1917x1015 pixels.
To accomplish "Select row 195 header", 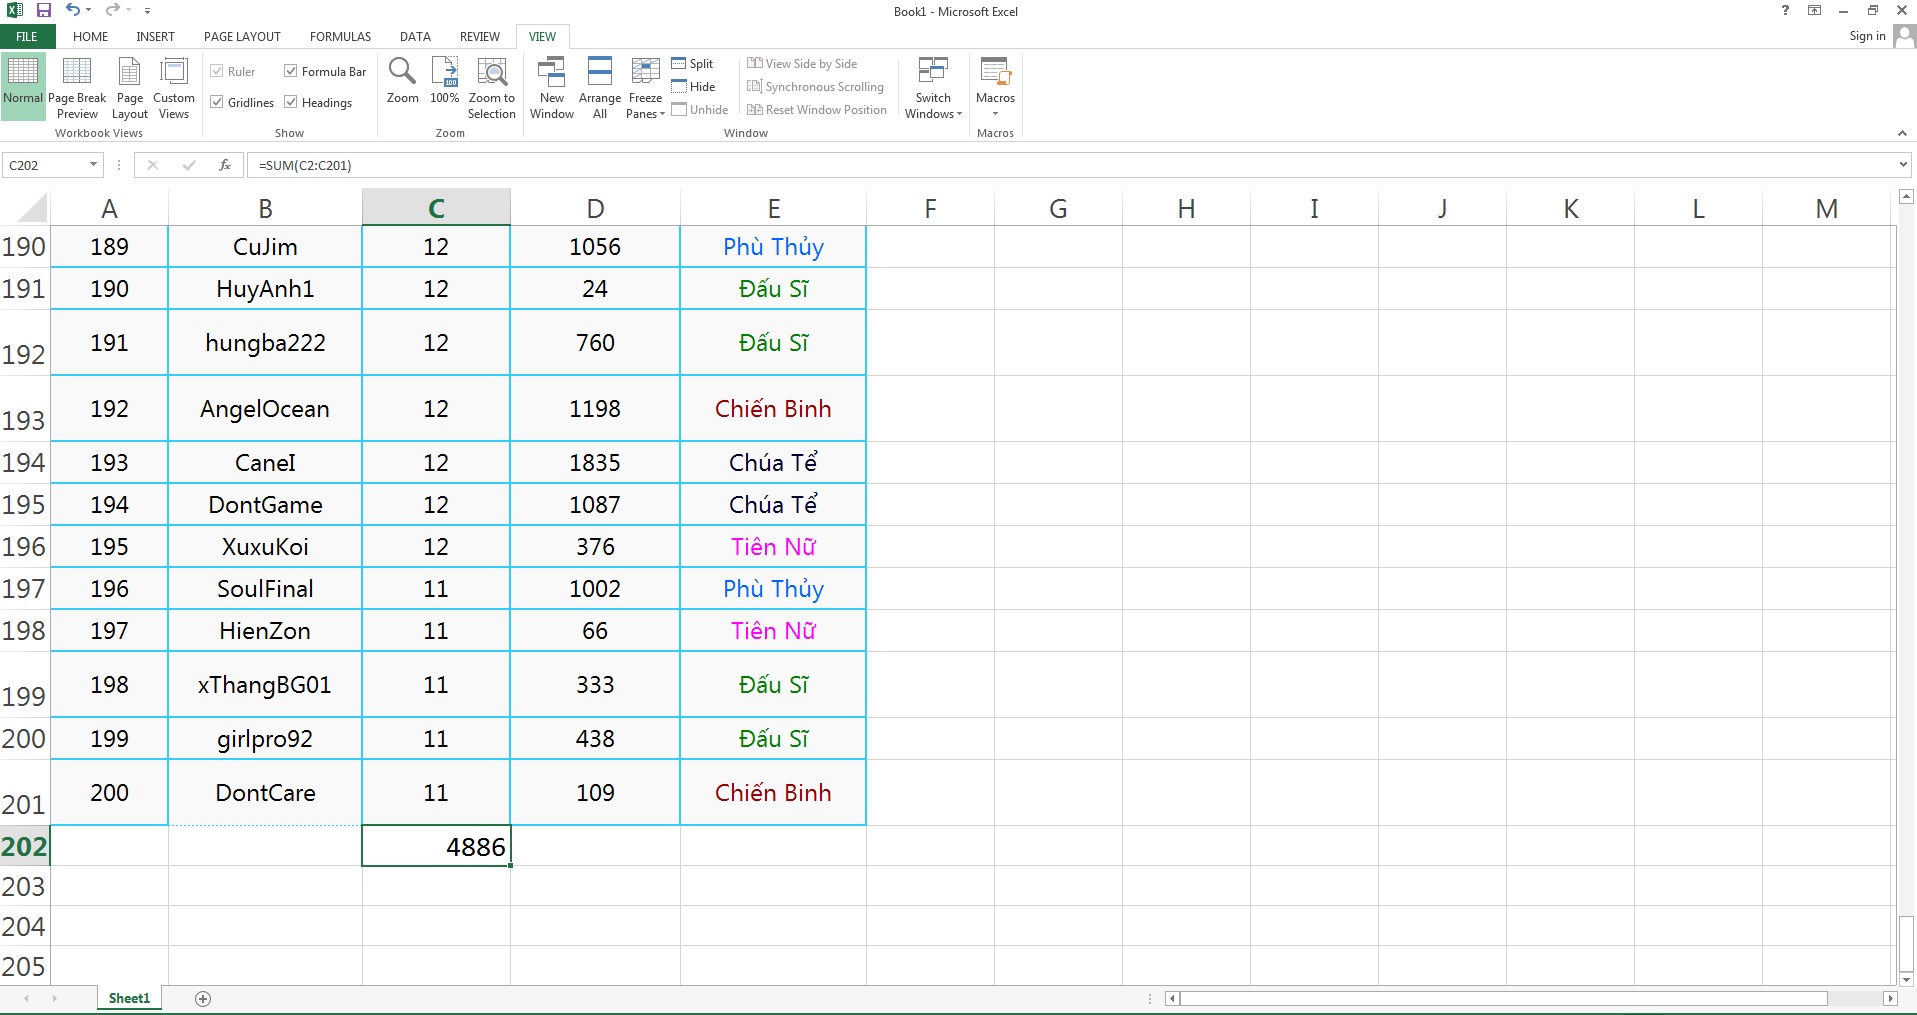I will (24, 505).
